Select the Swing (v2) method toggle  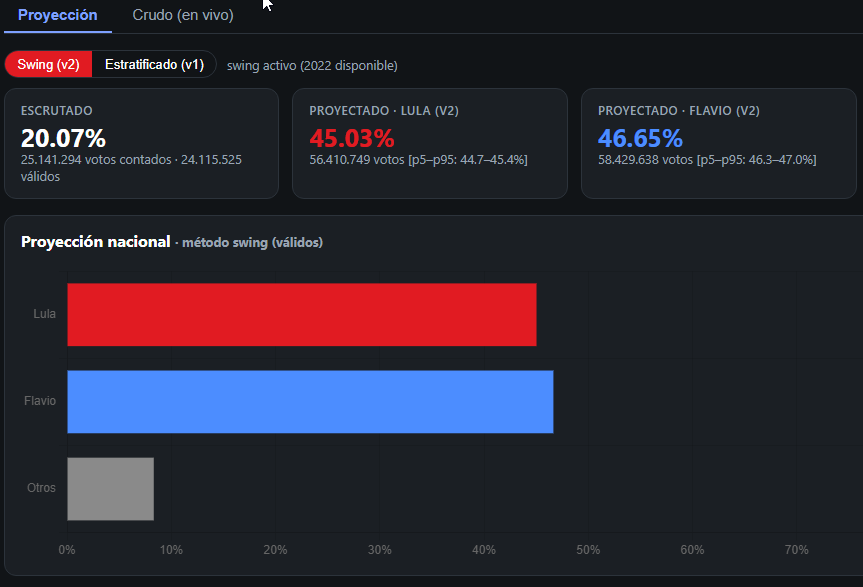pos(48,64)
